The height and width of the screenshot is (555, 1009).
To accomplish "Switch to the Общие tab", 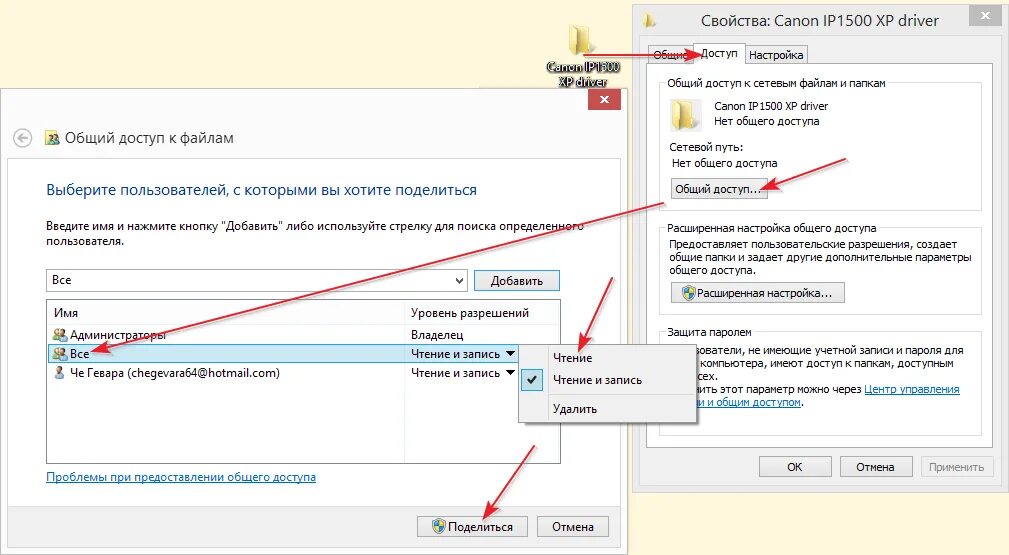I will point(670,55).
